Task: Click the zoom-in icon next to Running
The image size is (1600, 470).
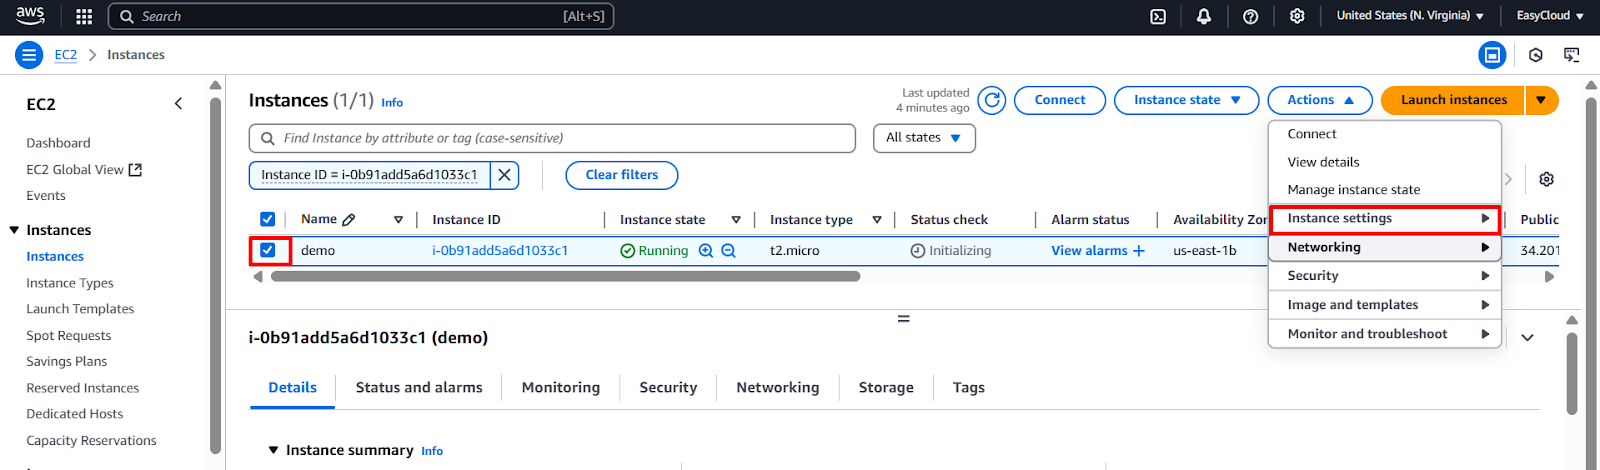Action: [x=706, y=251]
